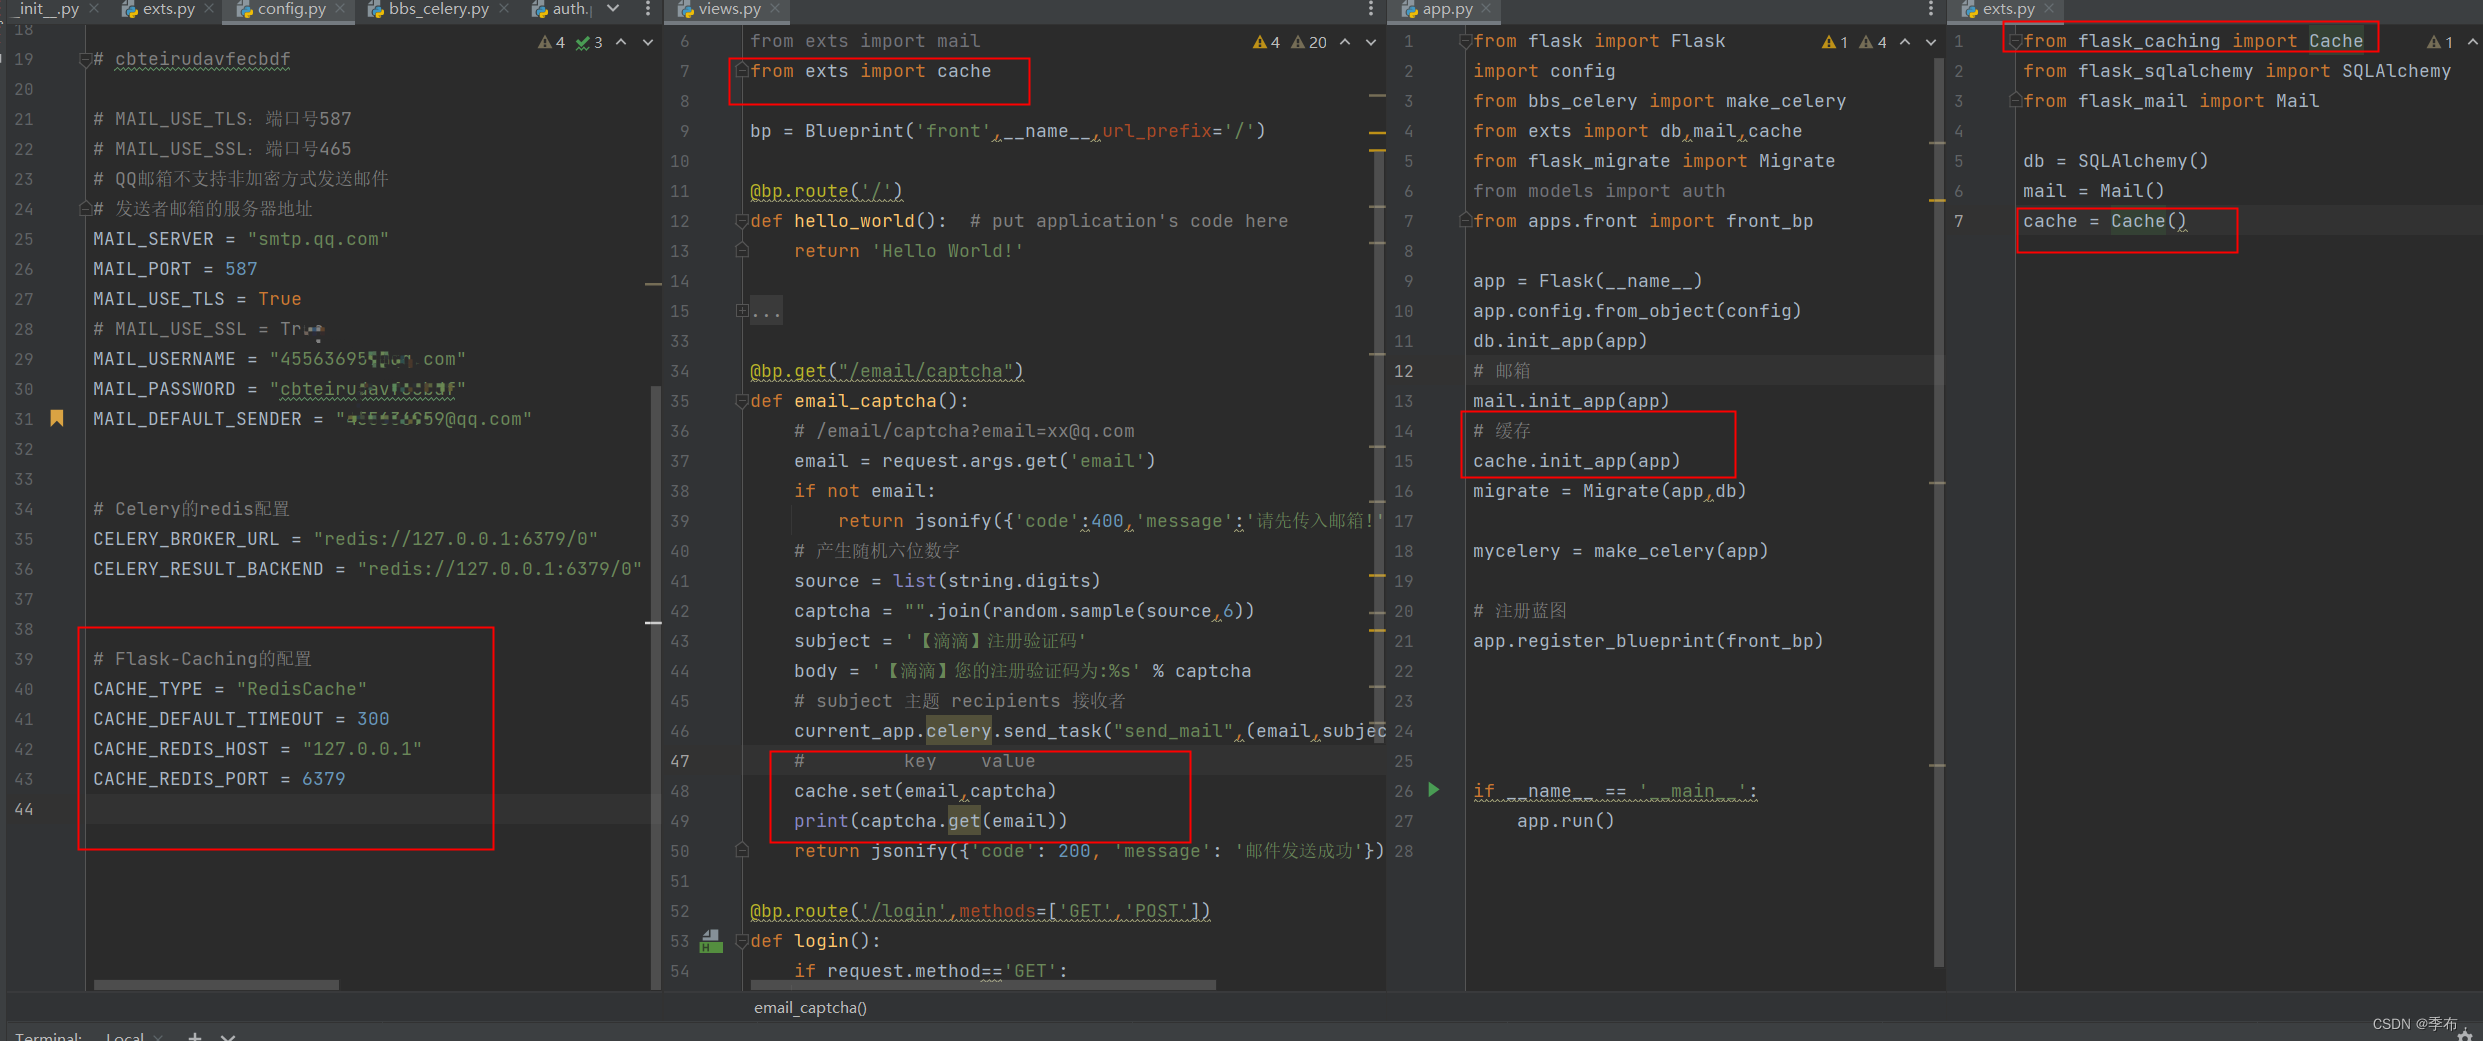Collapse email_captcha function fold marker

coord(742,401)
